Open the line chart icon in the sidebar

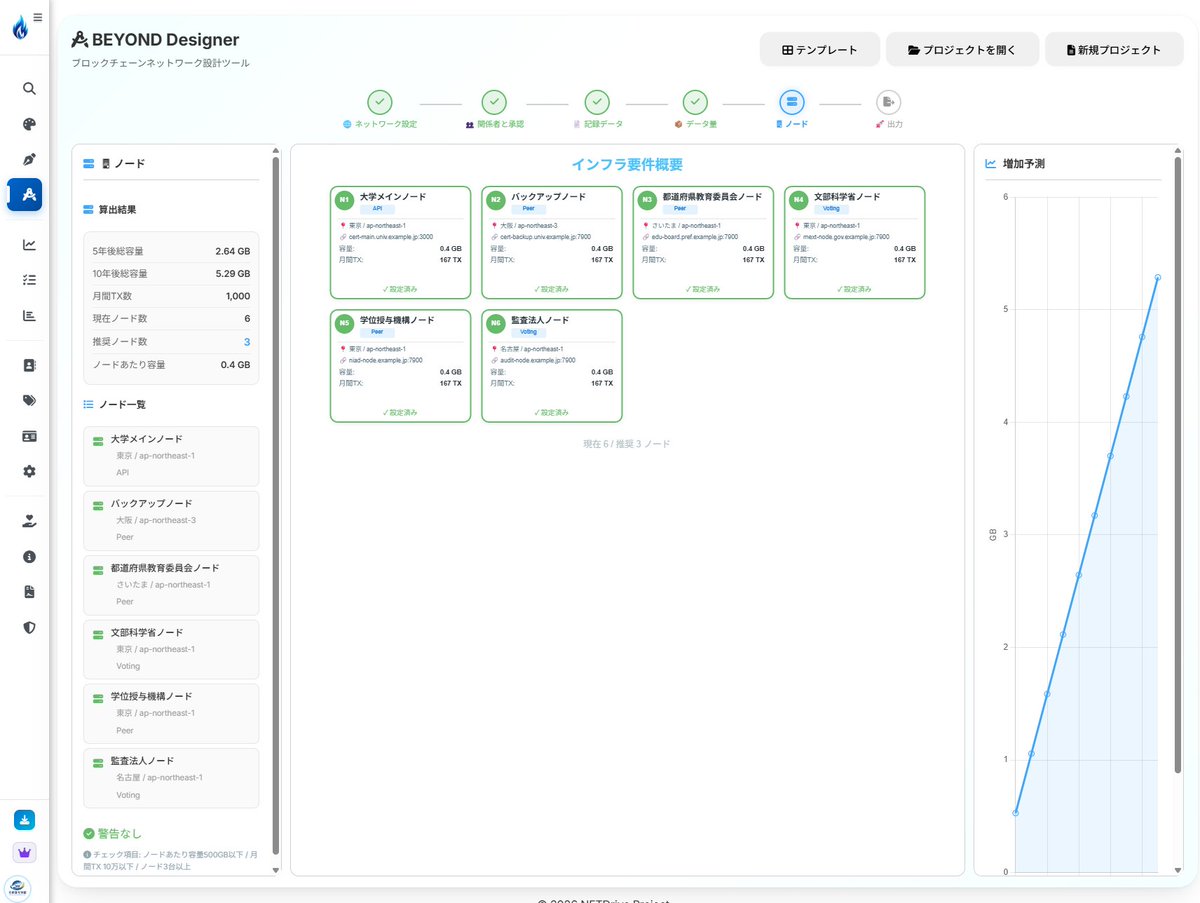coord(29,245)
